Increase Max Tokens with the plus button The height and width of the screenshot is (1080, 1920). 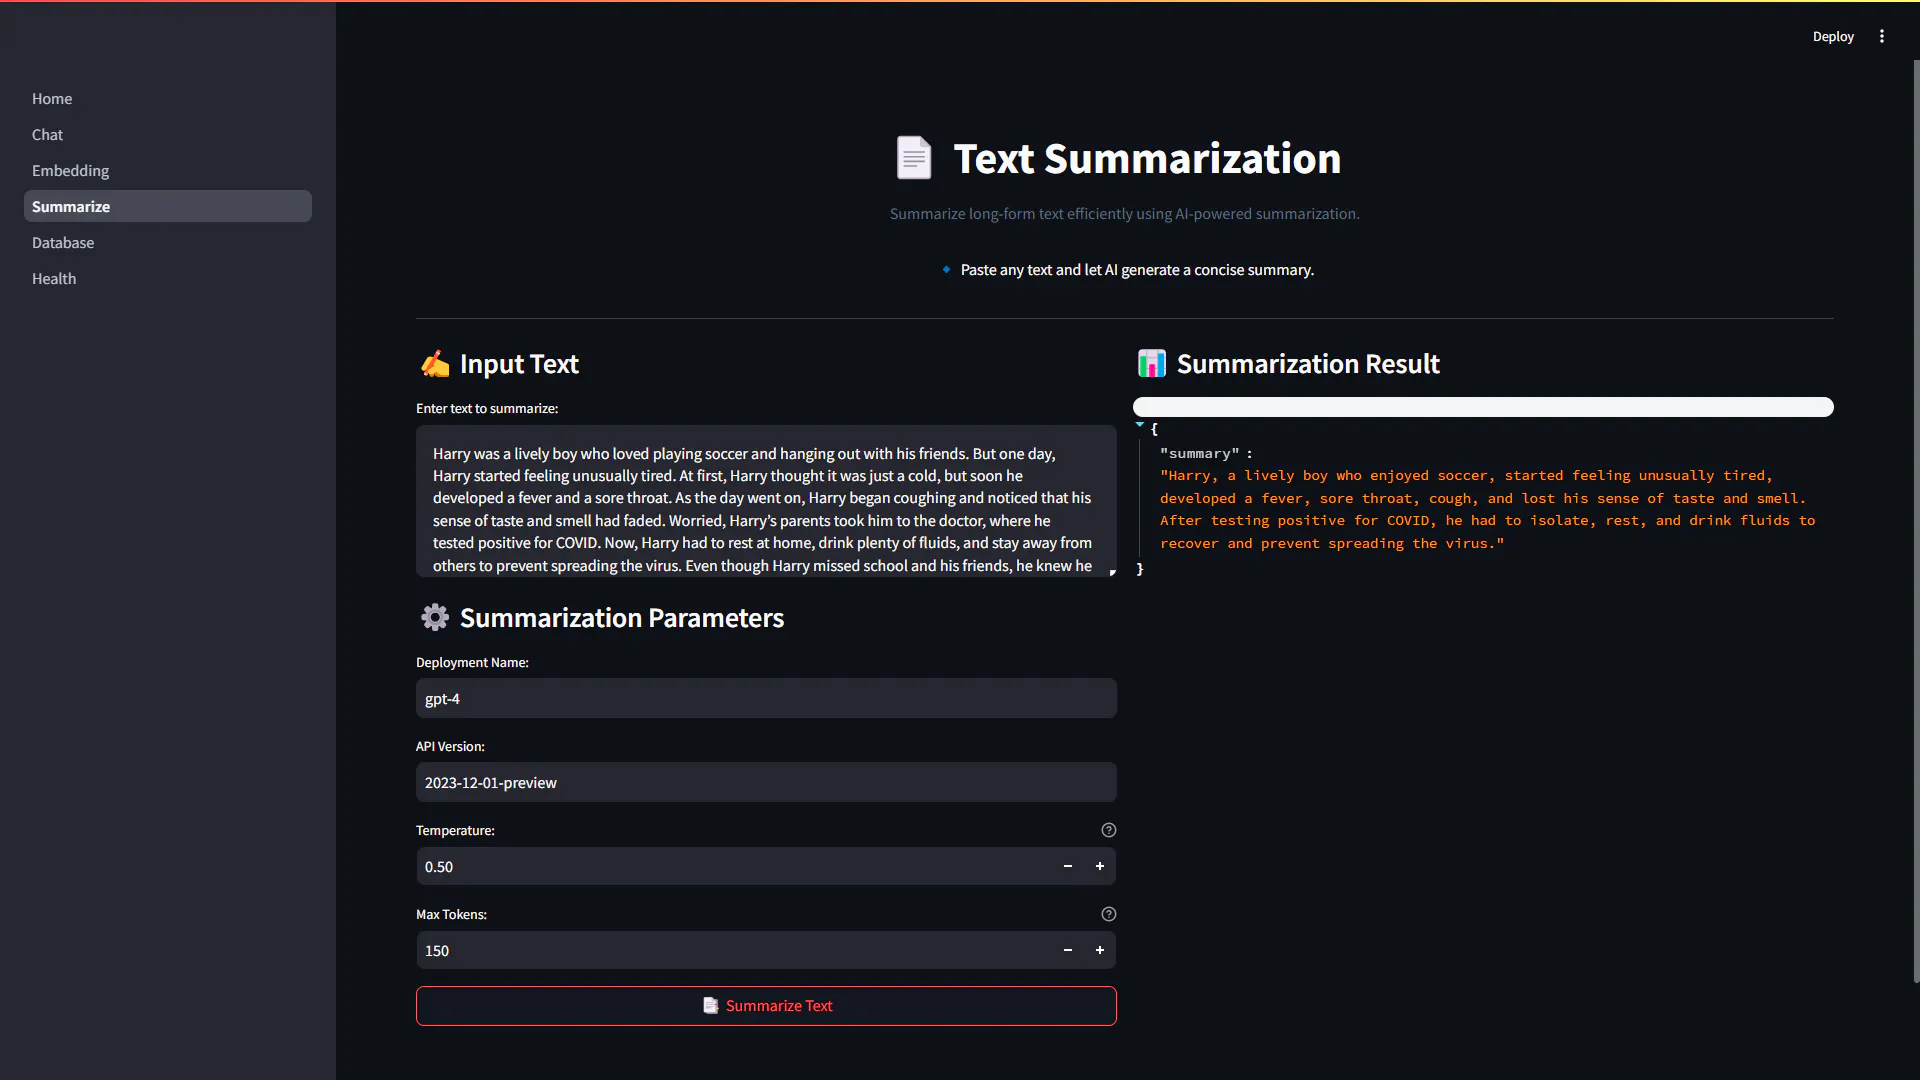coord(1100,950)
